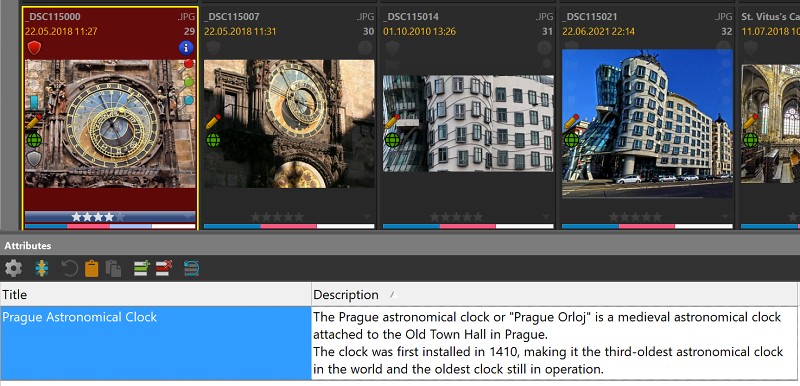Toggle dim shield icon on St. Vitus's thumbnail
800x386 pixels.
click(x=751, y=48)
